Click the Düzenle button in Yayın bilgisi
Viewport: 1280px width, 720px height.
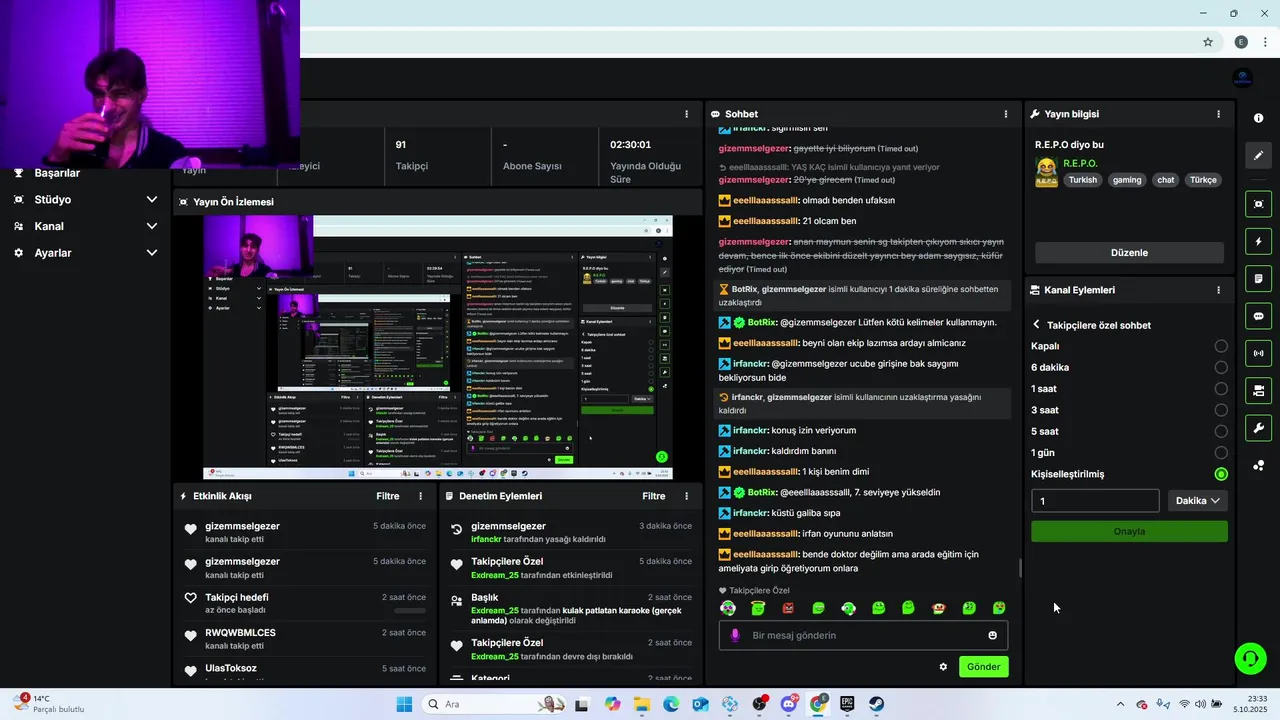tap(1129, 253)
